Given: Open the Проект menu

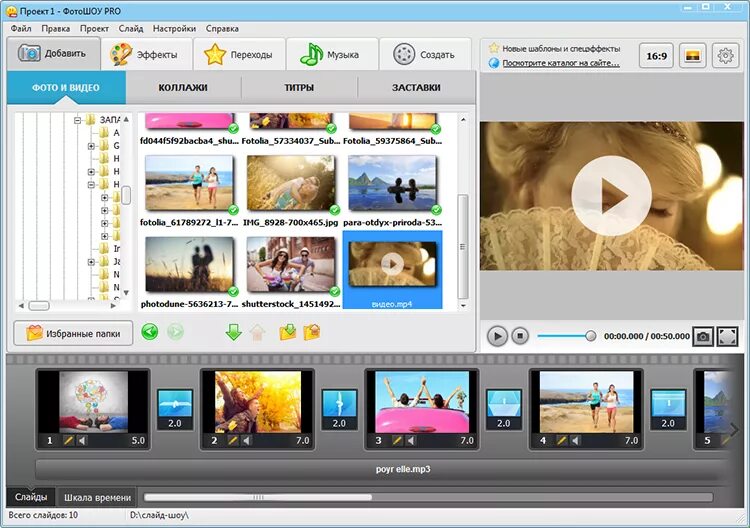Looking at the screenshot, I should (94, 29).
